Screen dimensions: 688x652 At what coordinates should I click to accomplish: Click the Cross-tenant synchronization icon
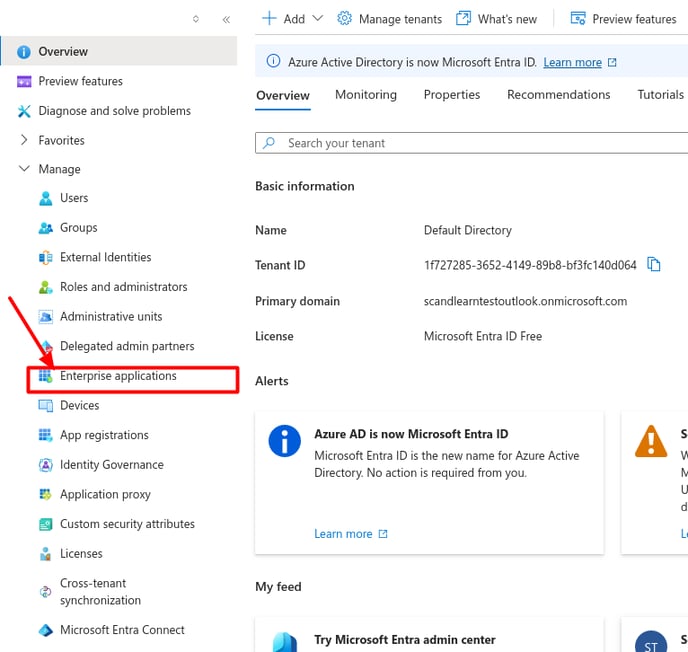45,592
